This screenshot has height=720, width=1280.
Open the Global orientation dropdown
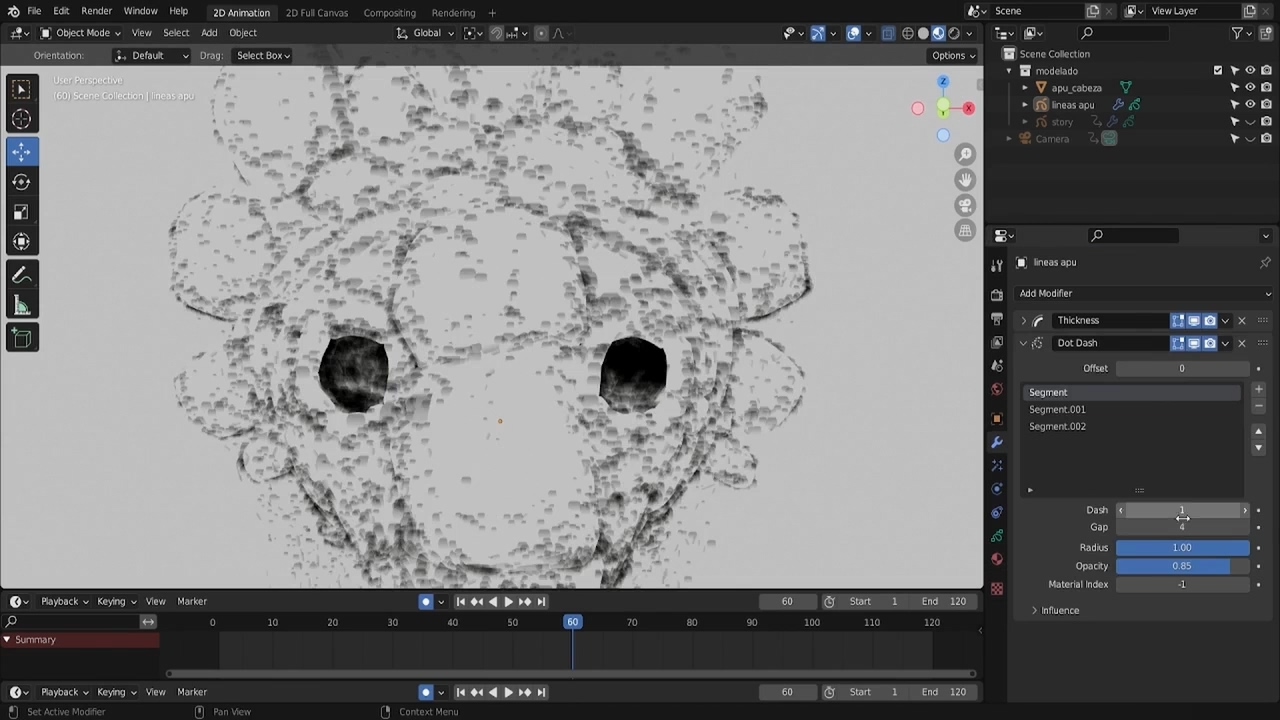coord(425,33)
